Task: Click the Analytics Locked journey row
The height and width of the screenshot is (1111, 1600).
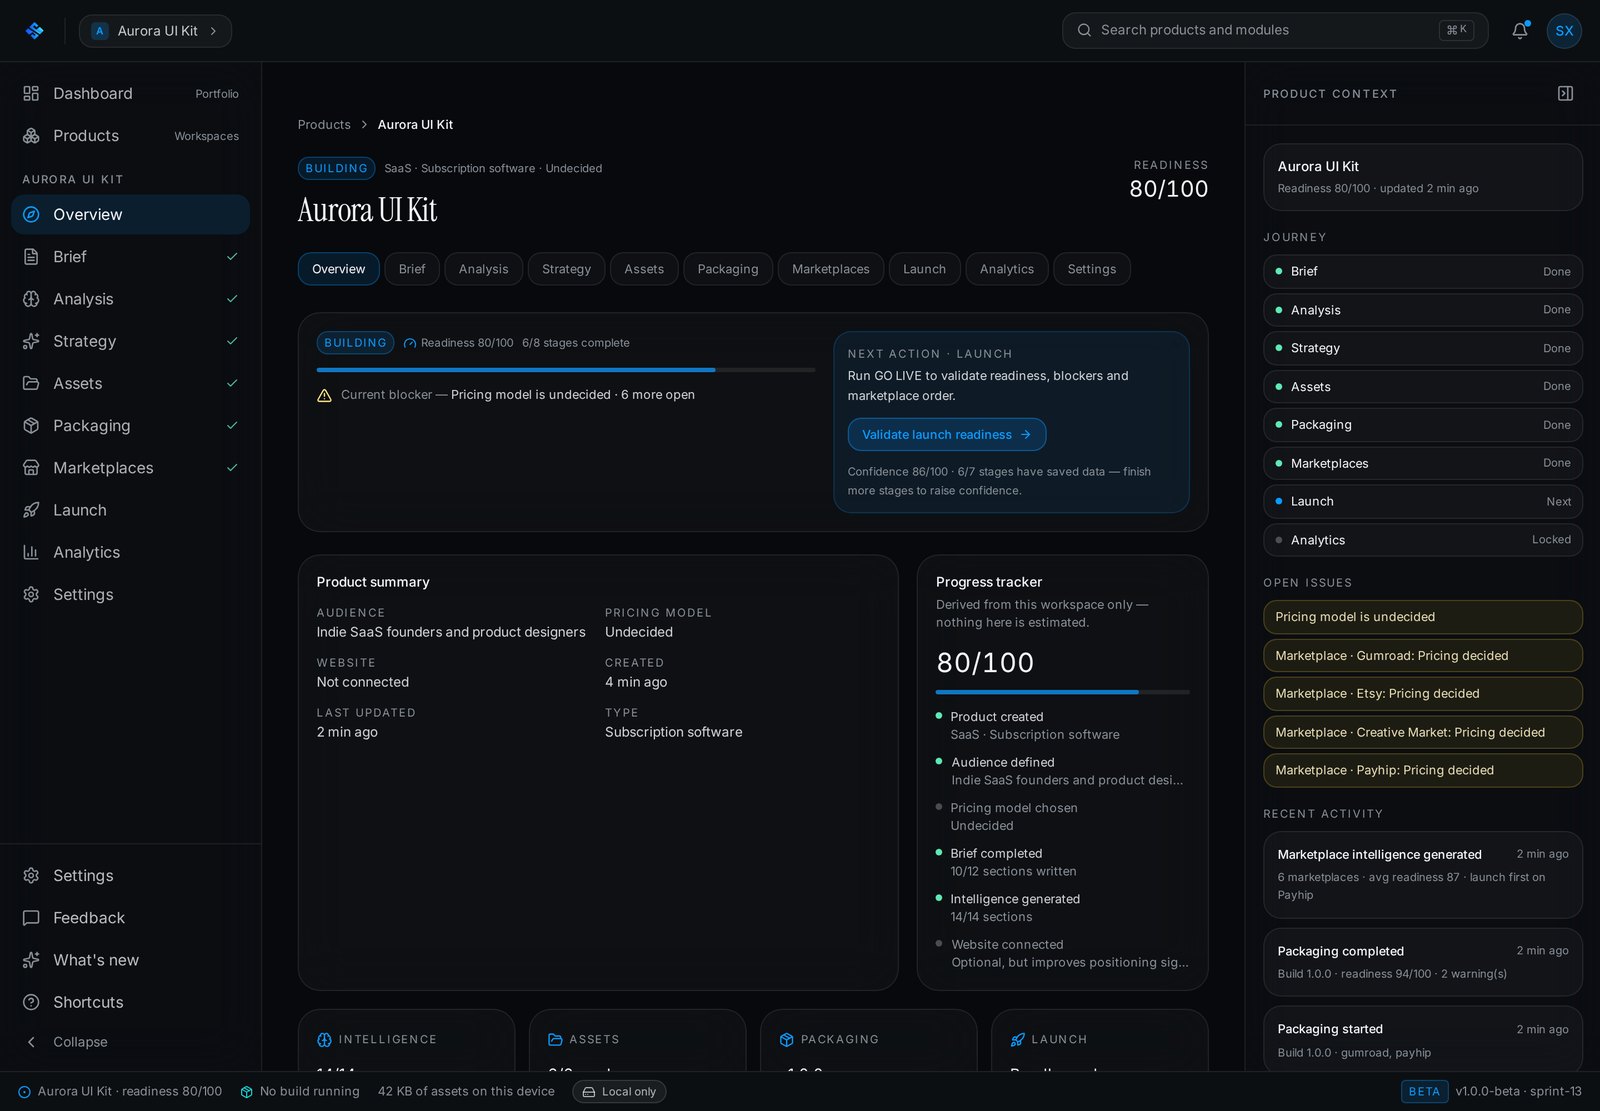Action: pos(1422,540)
